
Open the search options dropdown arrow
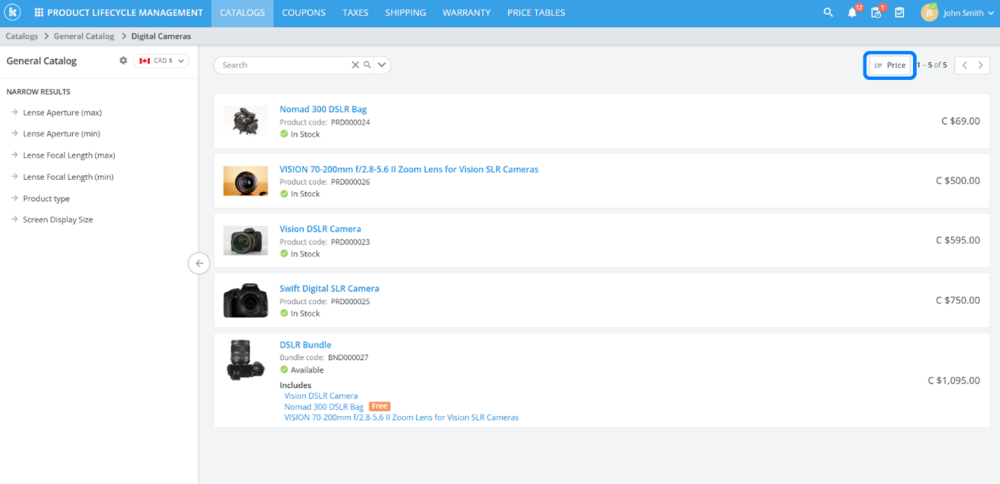coord(382,65)
